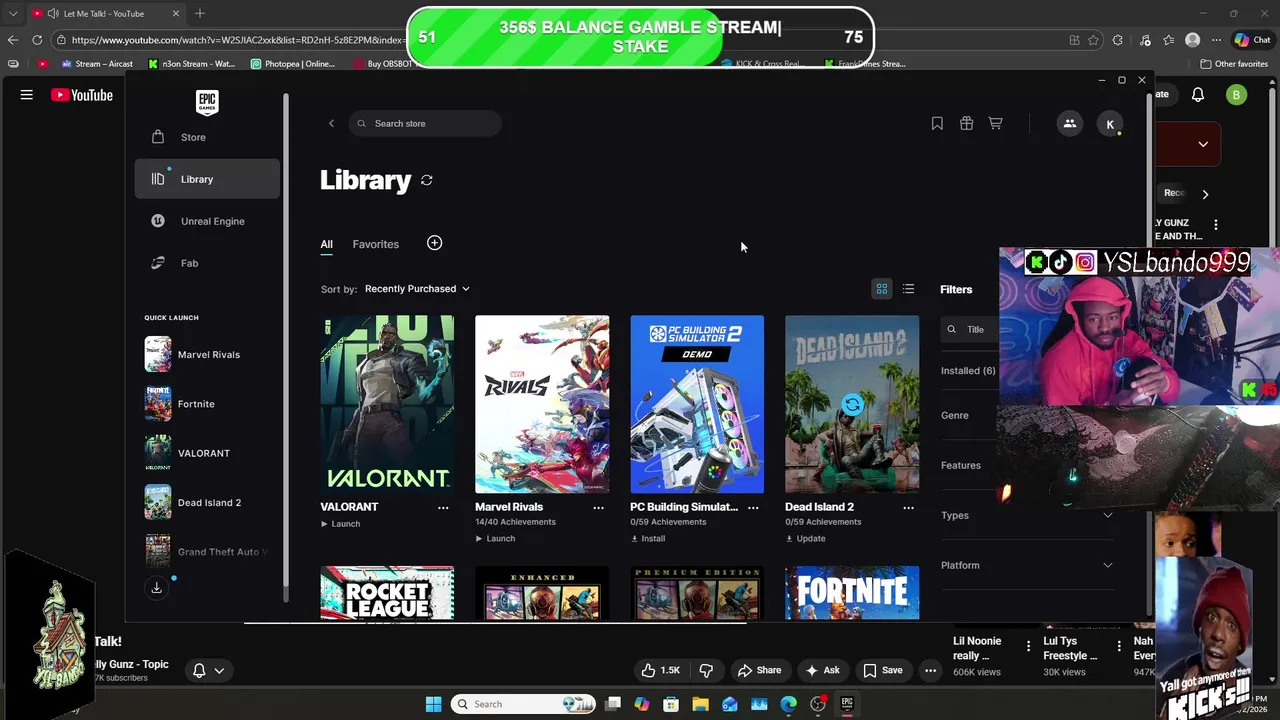Open the Recently Purchased sort dropdown
This screenshot has height=720, width=1280.
tap(417, 288)
